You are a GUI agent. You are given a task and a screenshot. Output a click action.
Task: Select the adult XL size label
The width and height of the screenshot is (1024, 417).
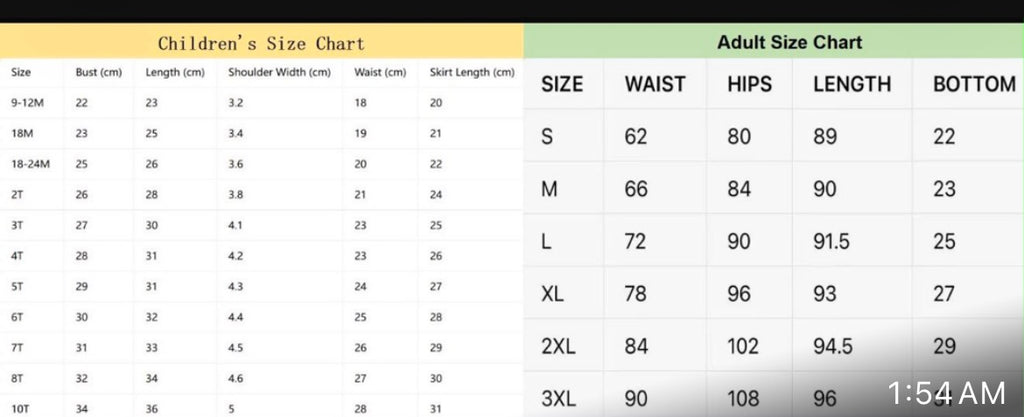pos(552,294)
